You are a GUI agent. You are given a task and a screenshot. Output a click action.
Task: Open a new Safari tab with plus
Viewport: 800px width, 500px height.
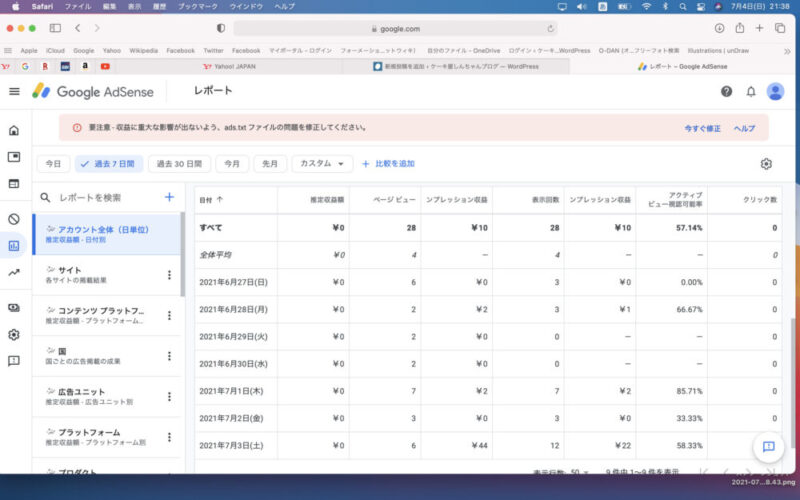pos(759,29)
